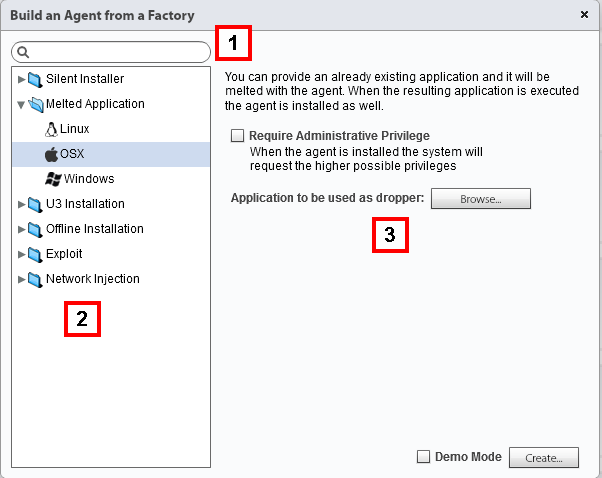Click the Windows flag icon
The height and width of the screenshot is (478, 602).
(53, 179)
